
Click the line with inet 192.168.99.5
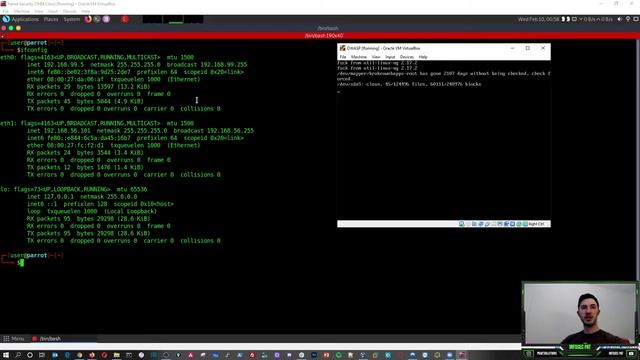point(137,64)
